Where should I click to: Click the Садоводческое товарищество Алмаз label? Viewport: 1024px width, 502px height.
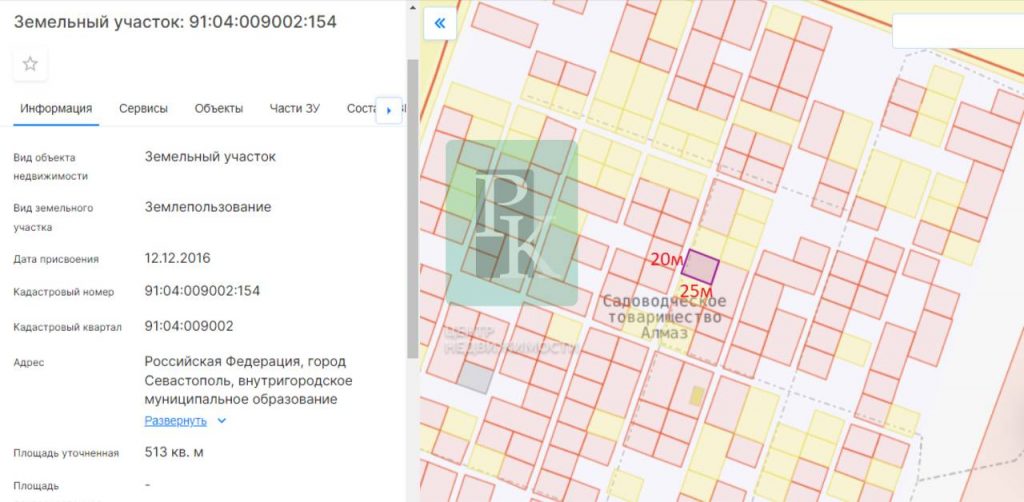click(x=664, y=317)
